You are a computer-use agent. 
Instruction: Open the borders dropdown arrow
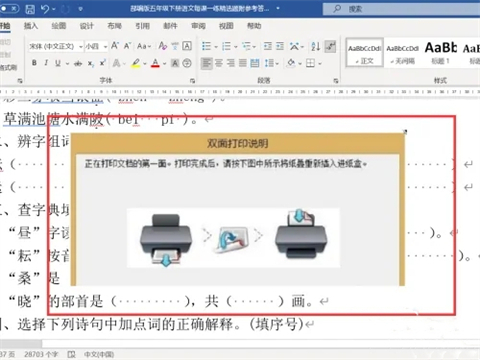[x=320, y=63]
